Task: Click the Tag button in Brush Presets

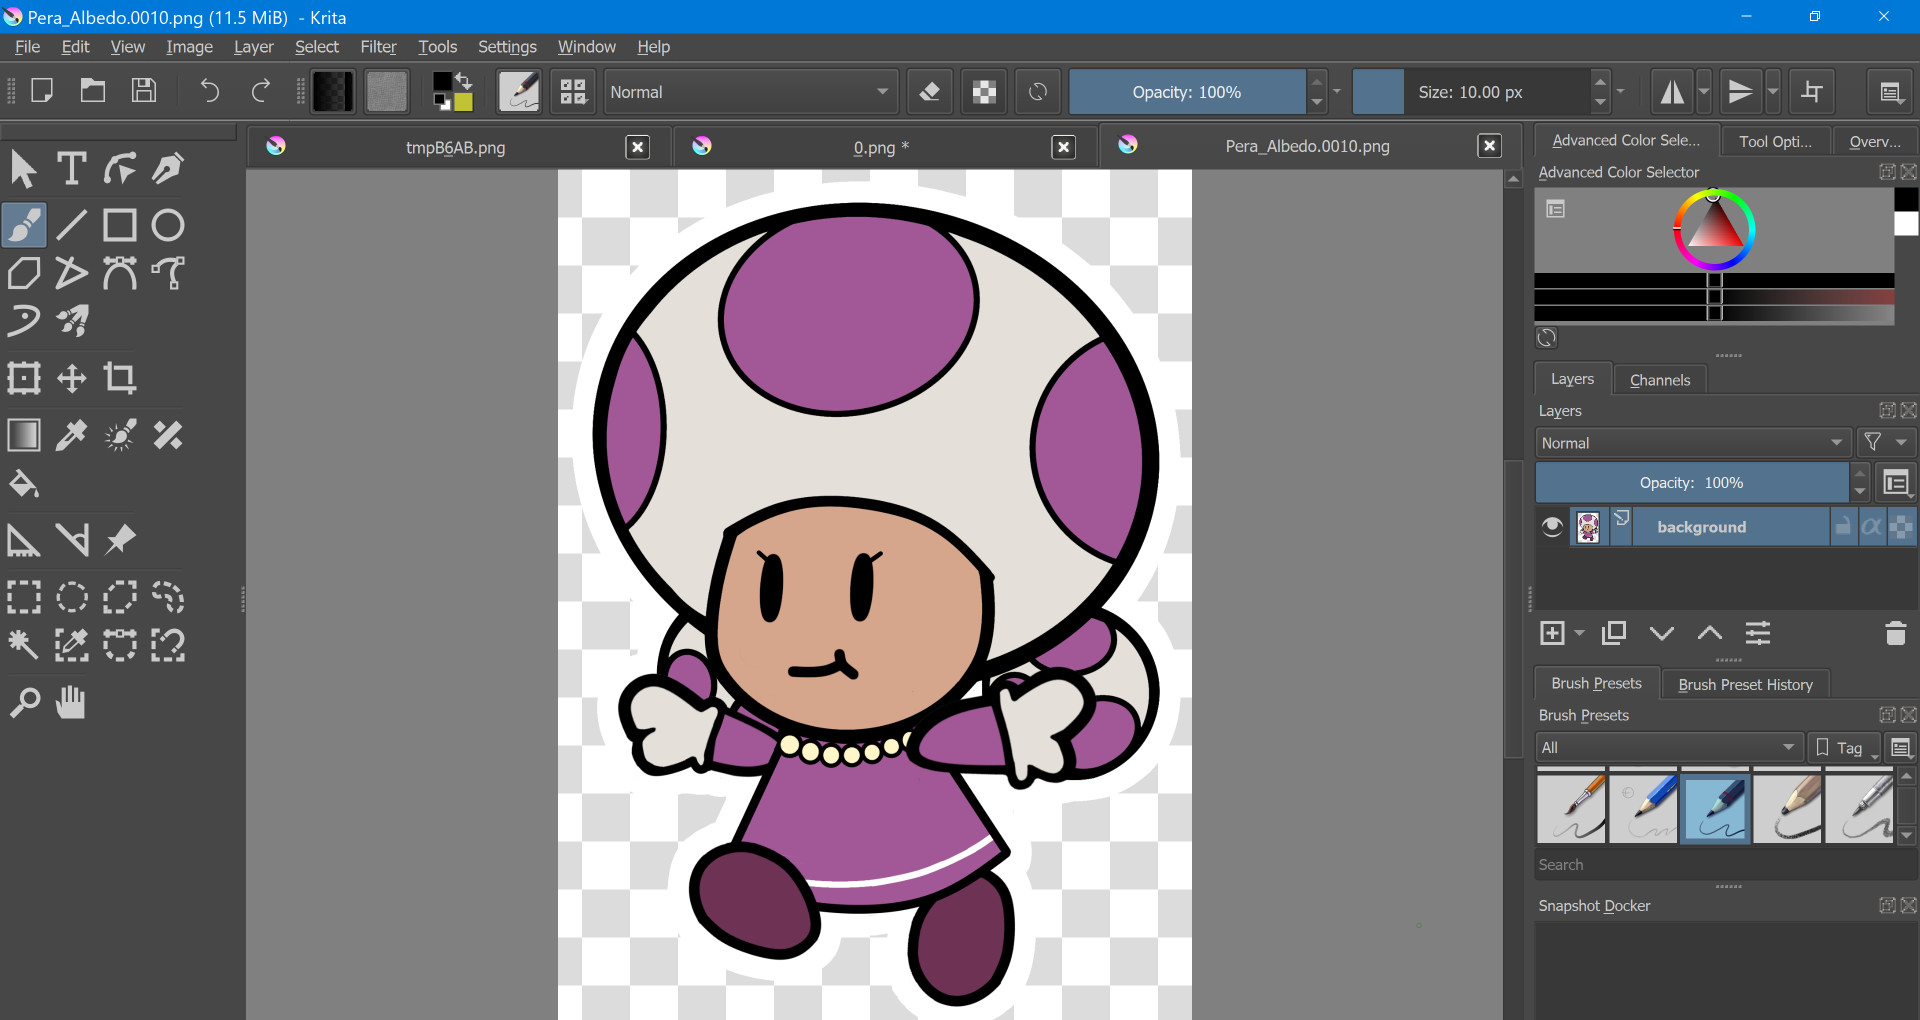Action: pos(1843,746)
